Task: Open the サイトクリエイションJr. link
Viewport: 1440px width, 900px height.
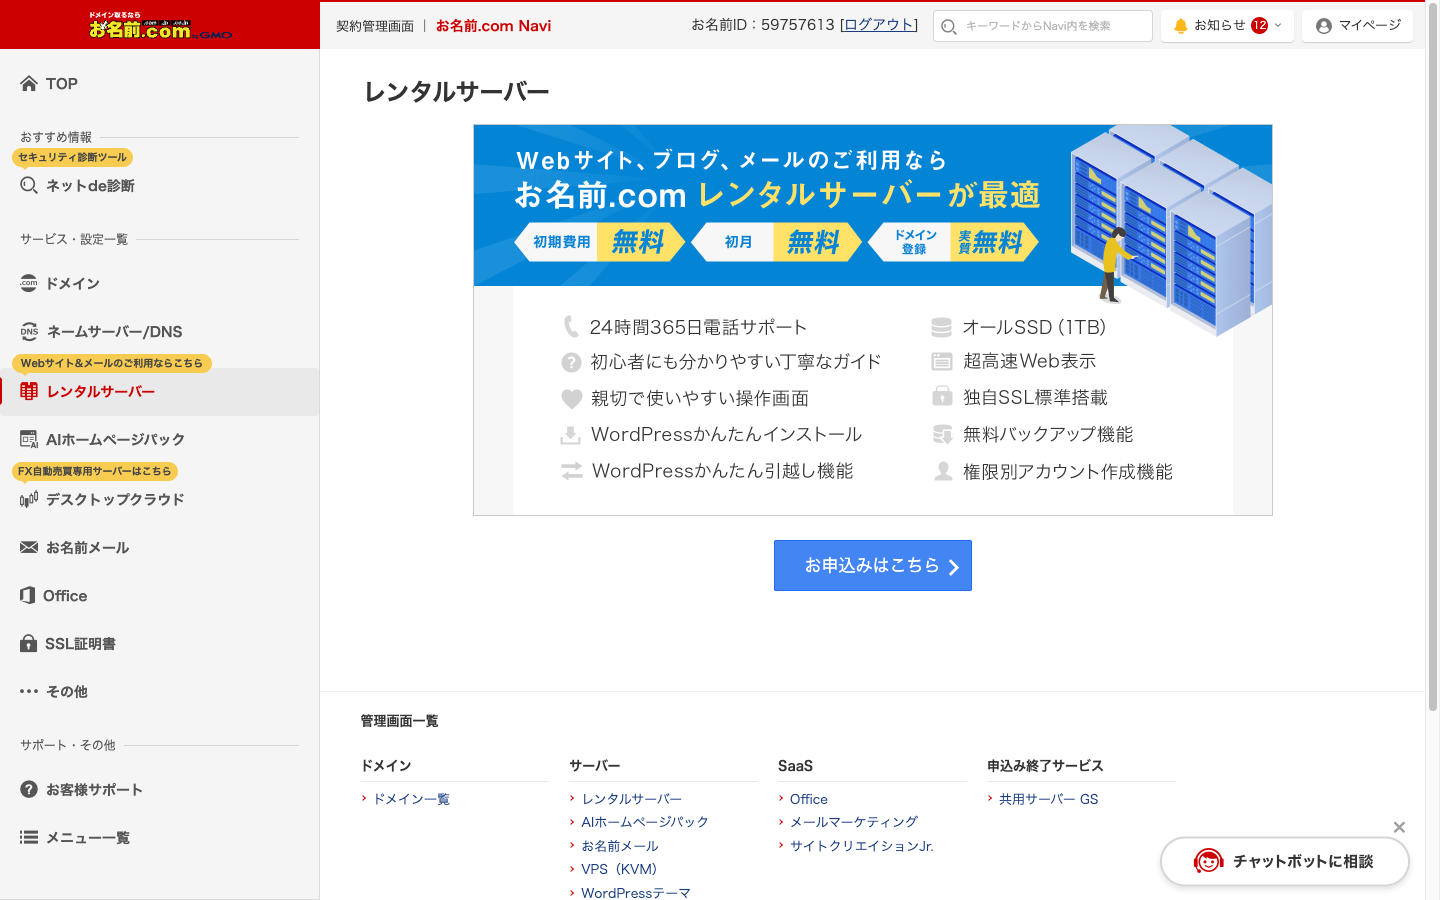Action: (861, 846)
